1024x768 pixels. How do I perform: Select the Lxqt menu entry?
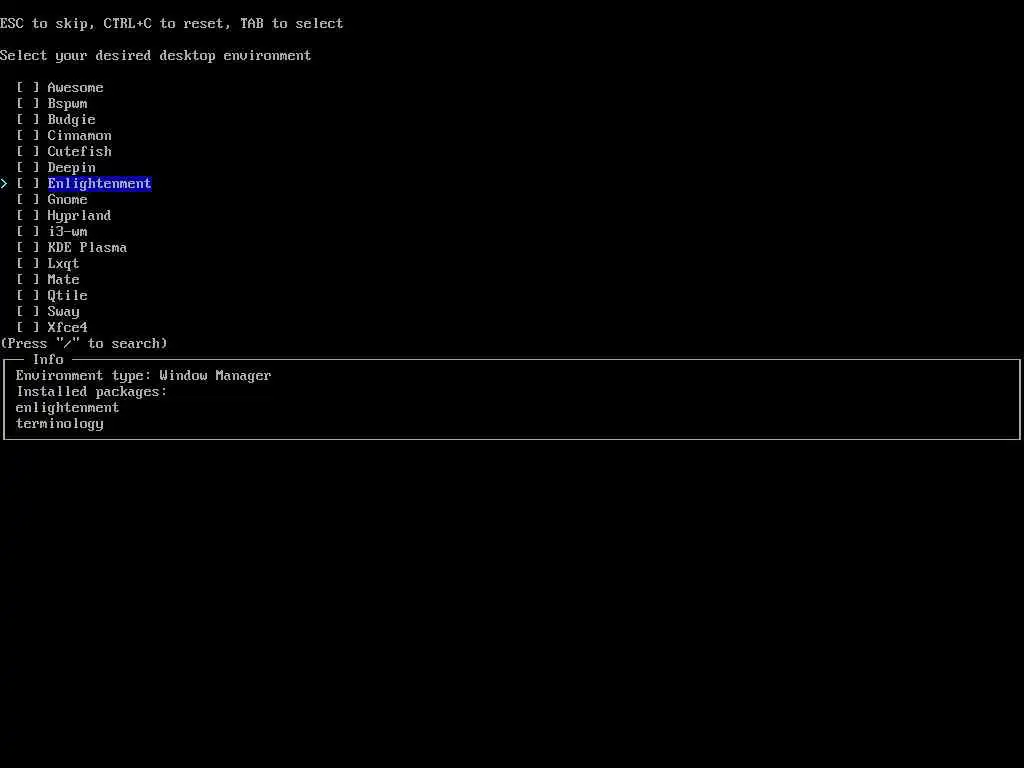pyautogui.click(x=63, y=263)
